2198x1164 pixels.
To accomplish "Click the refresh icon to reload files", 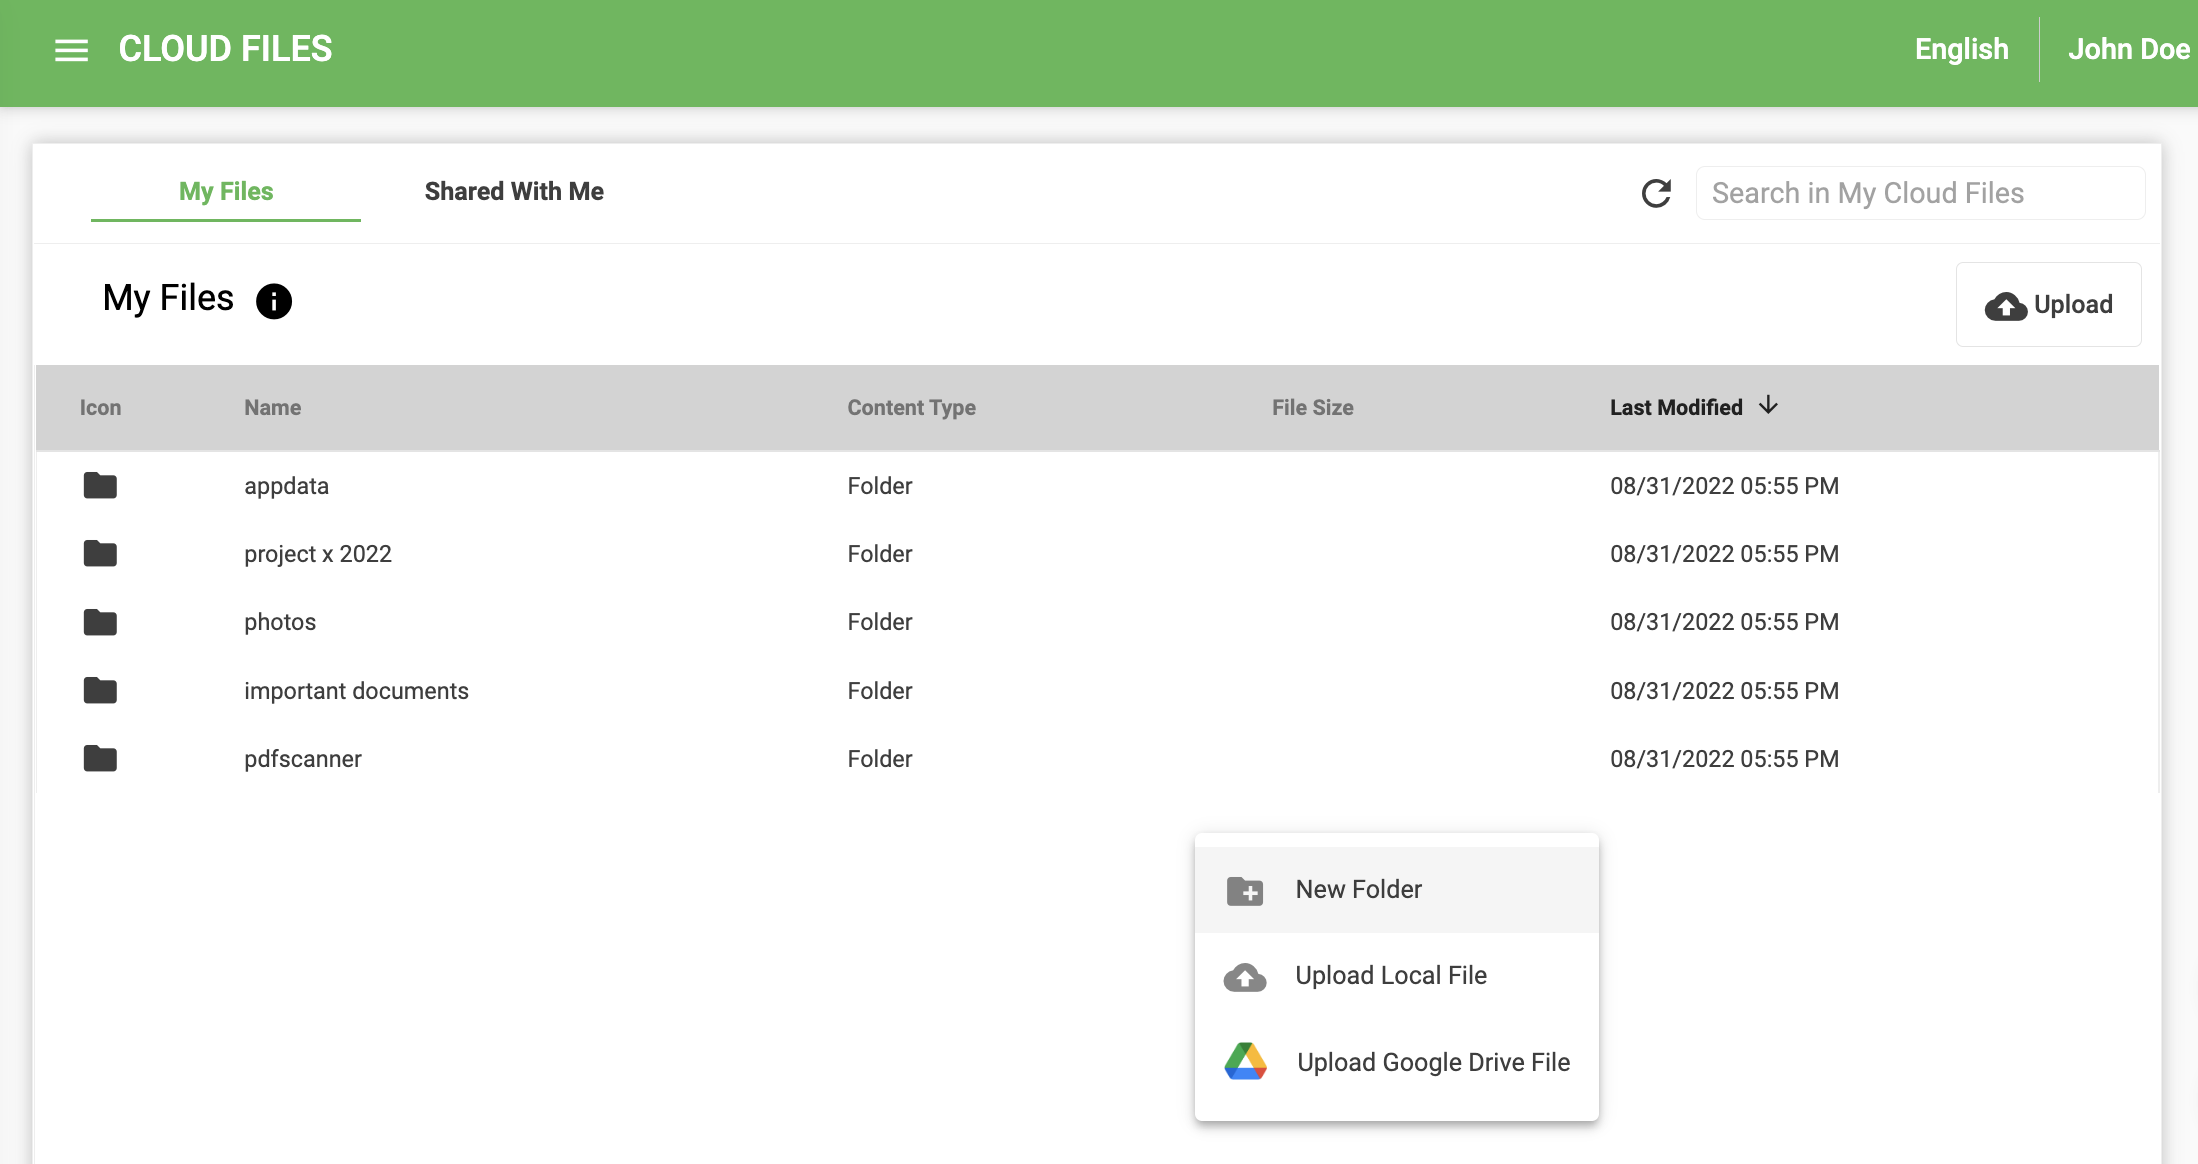I will click(1656, 193).
